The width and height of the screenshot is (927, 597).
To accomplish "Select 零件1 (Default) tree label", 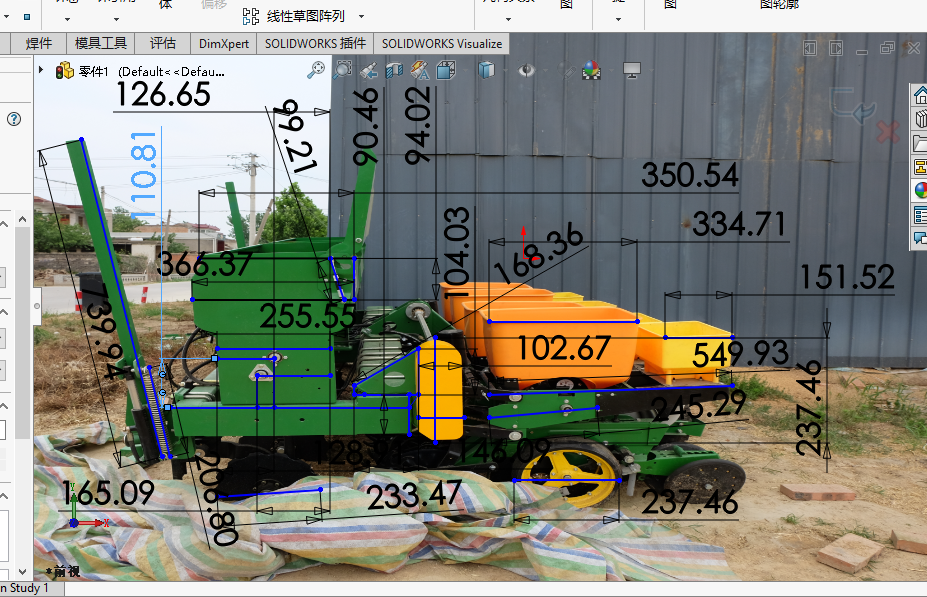I will pos(151,72).
